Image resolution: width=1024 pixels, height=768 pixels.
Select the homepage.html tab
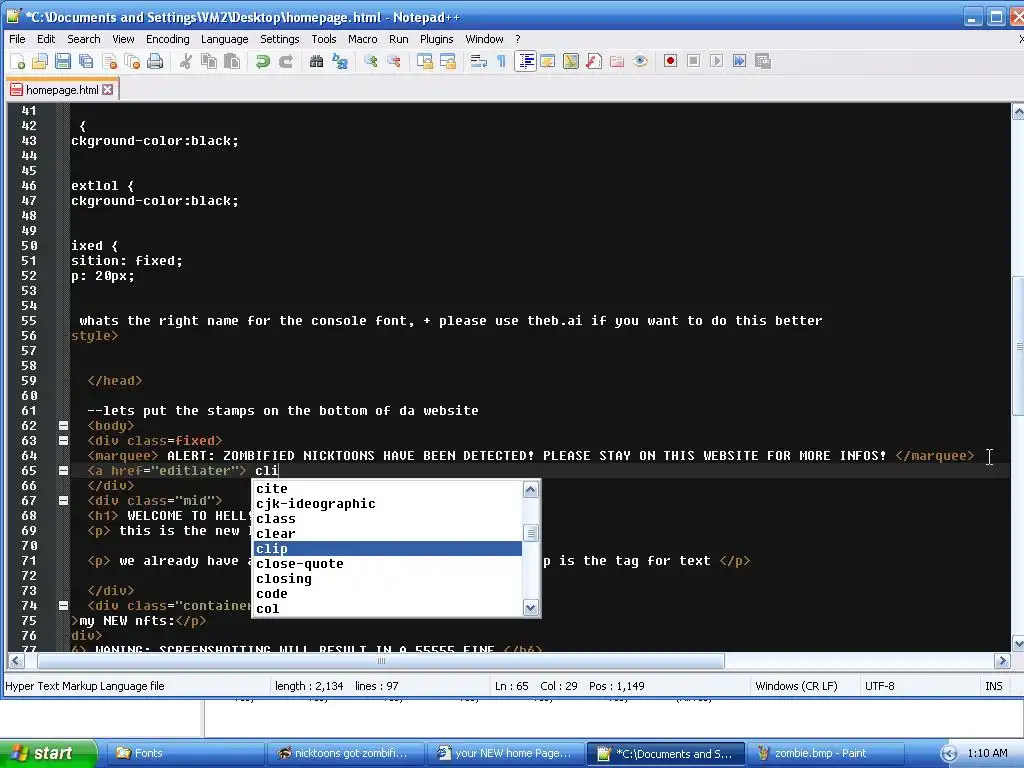point(62,89)
